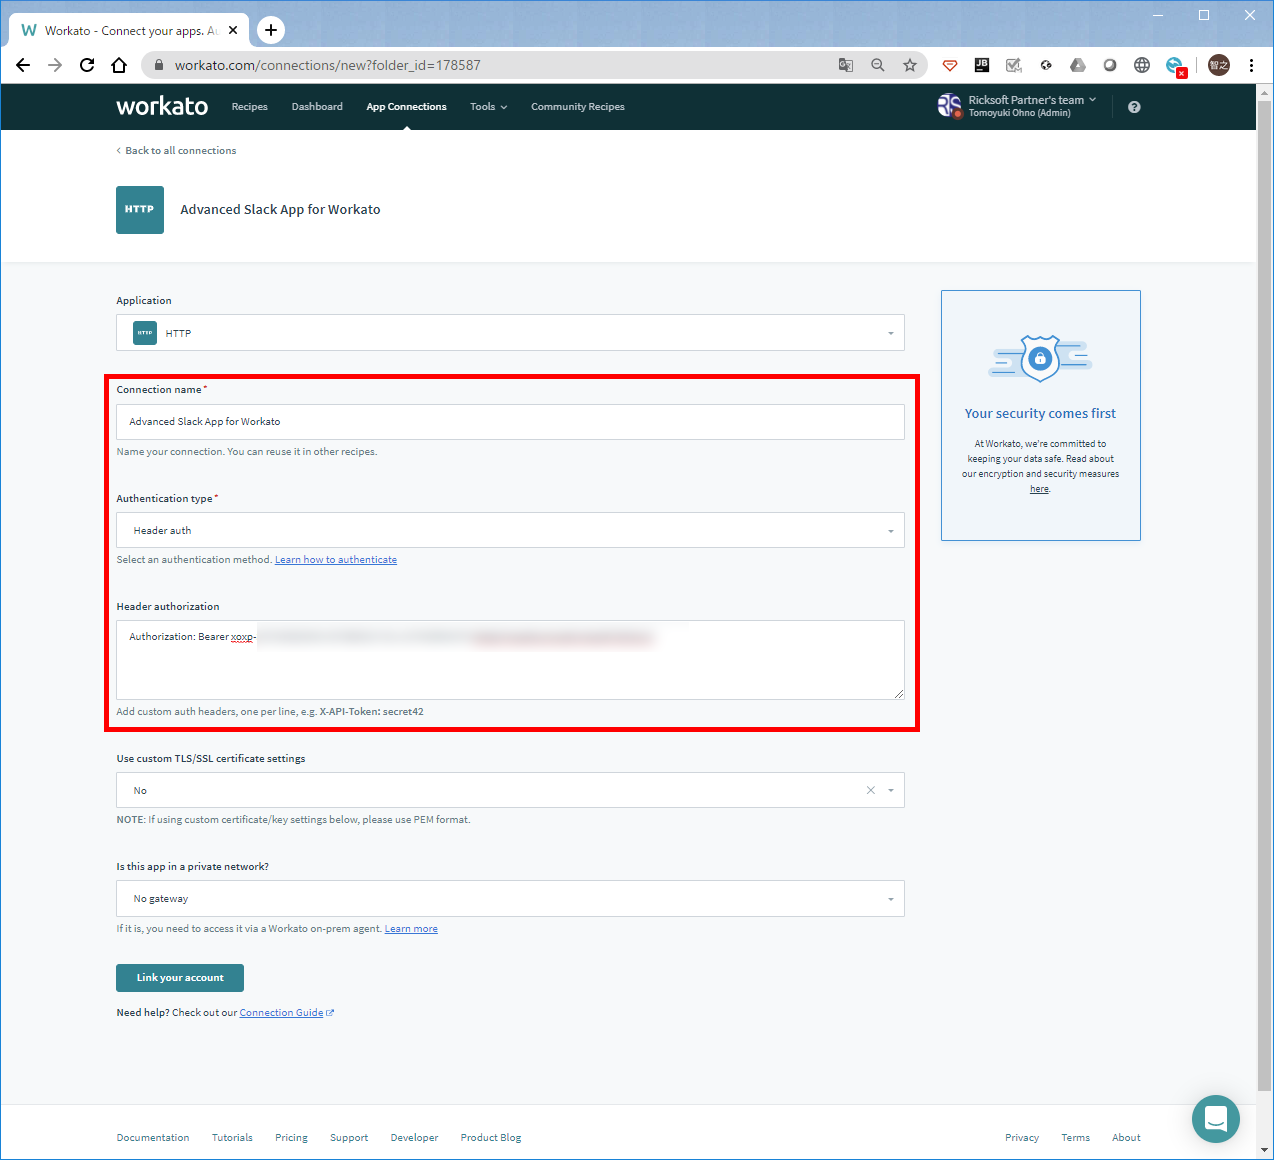
Task: Click the HTTP connector icon beside title
Action: point(140,210)
